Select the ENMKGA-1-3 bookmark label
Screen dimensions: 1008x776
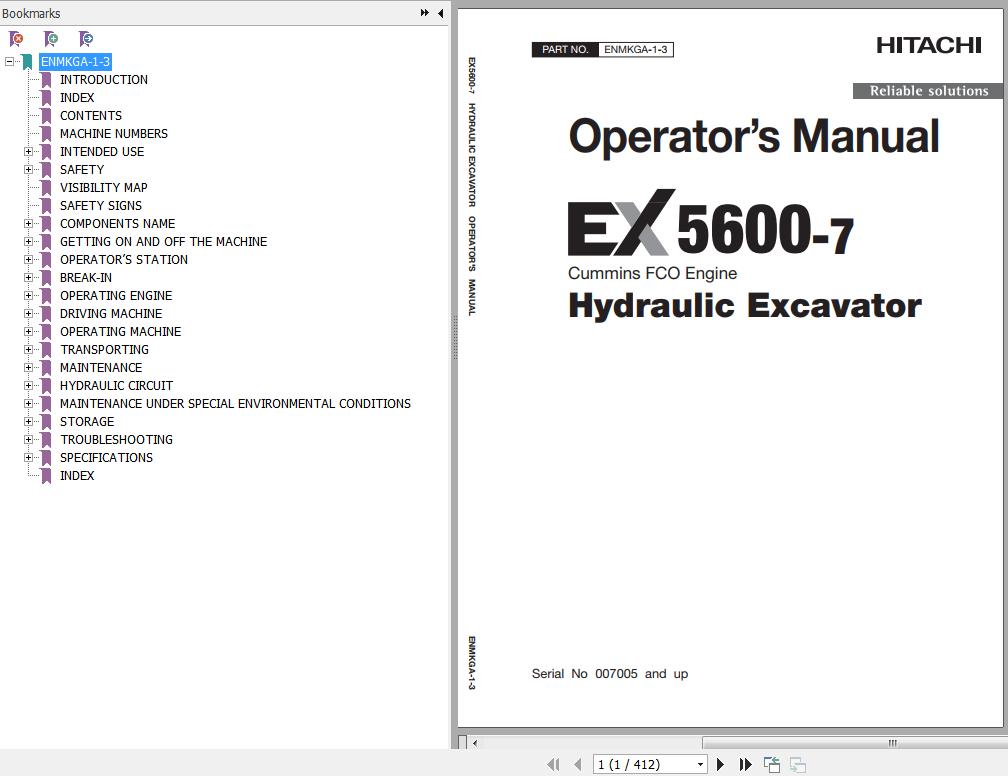[x=75, y=62]
